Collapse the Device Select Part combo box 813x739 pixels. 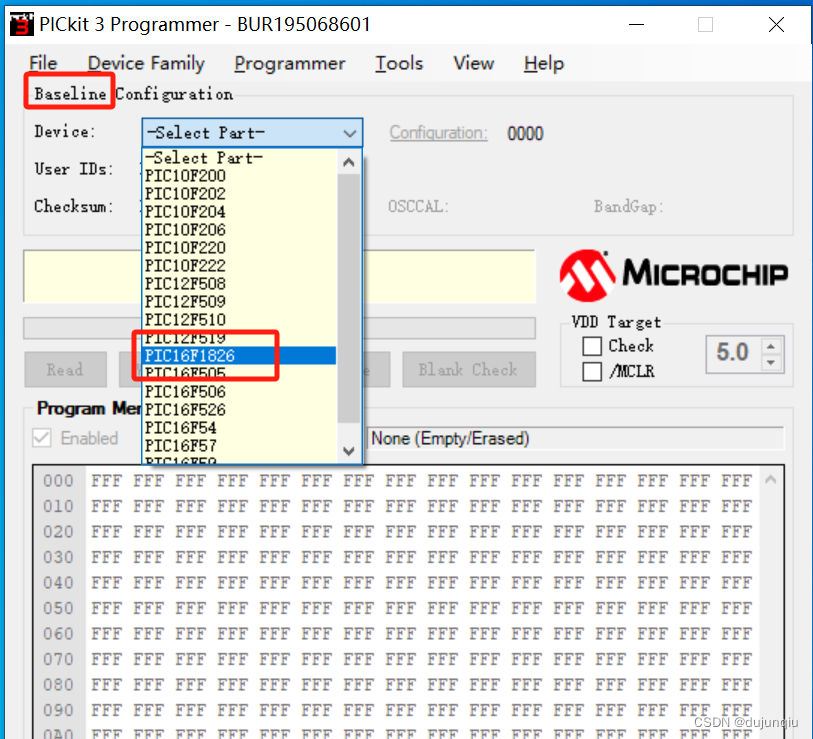[x=350, y=133]
